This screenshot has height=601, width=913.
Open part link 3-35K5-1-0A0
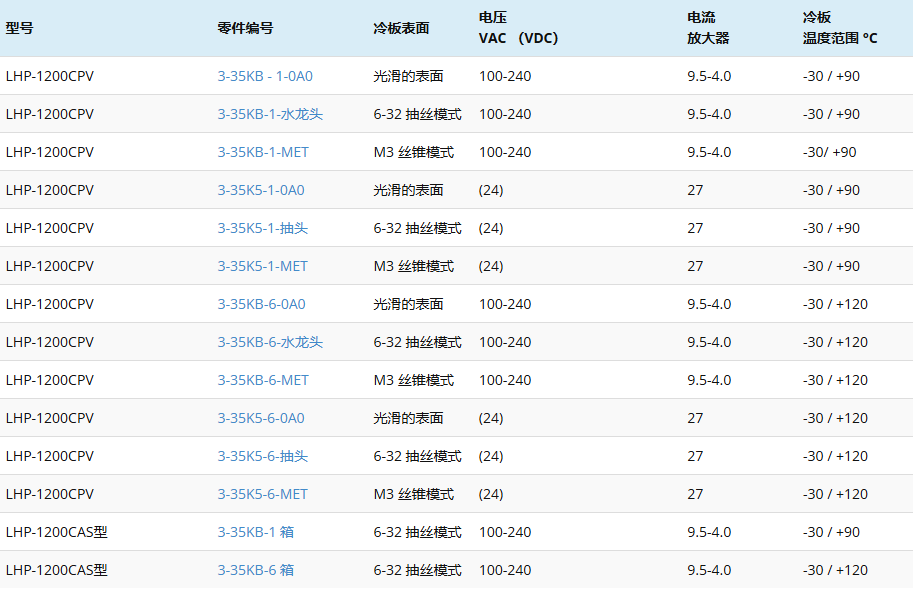pos(261,190)
